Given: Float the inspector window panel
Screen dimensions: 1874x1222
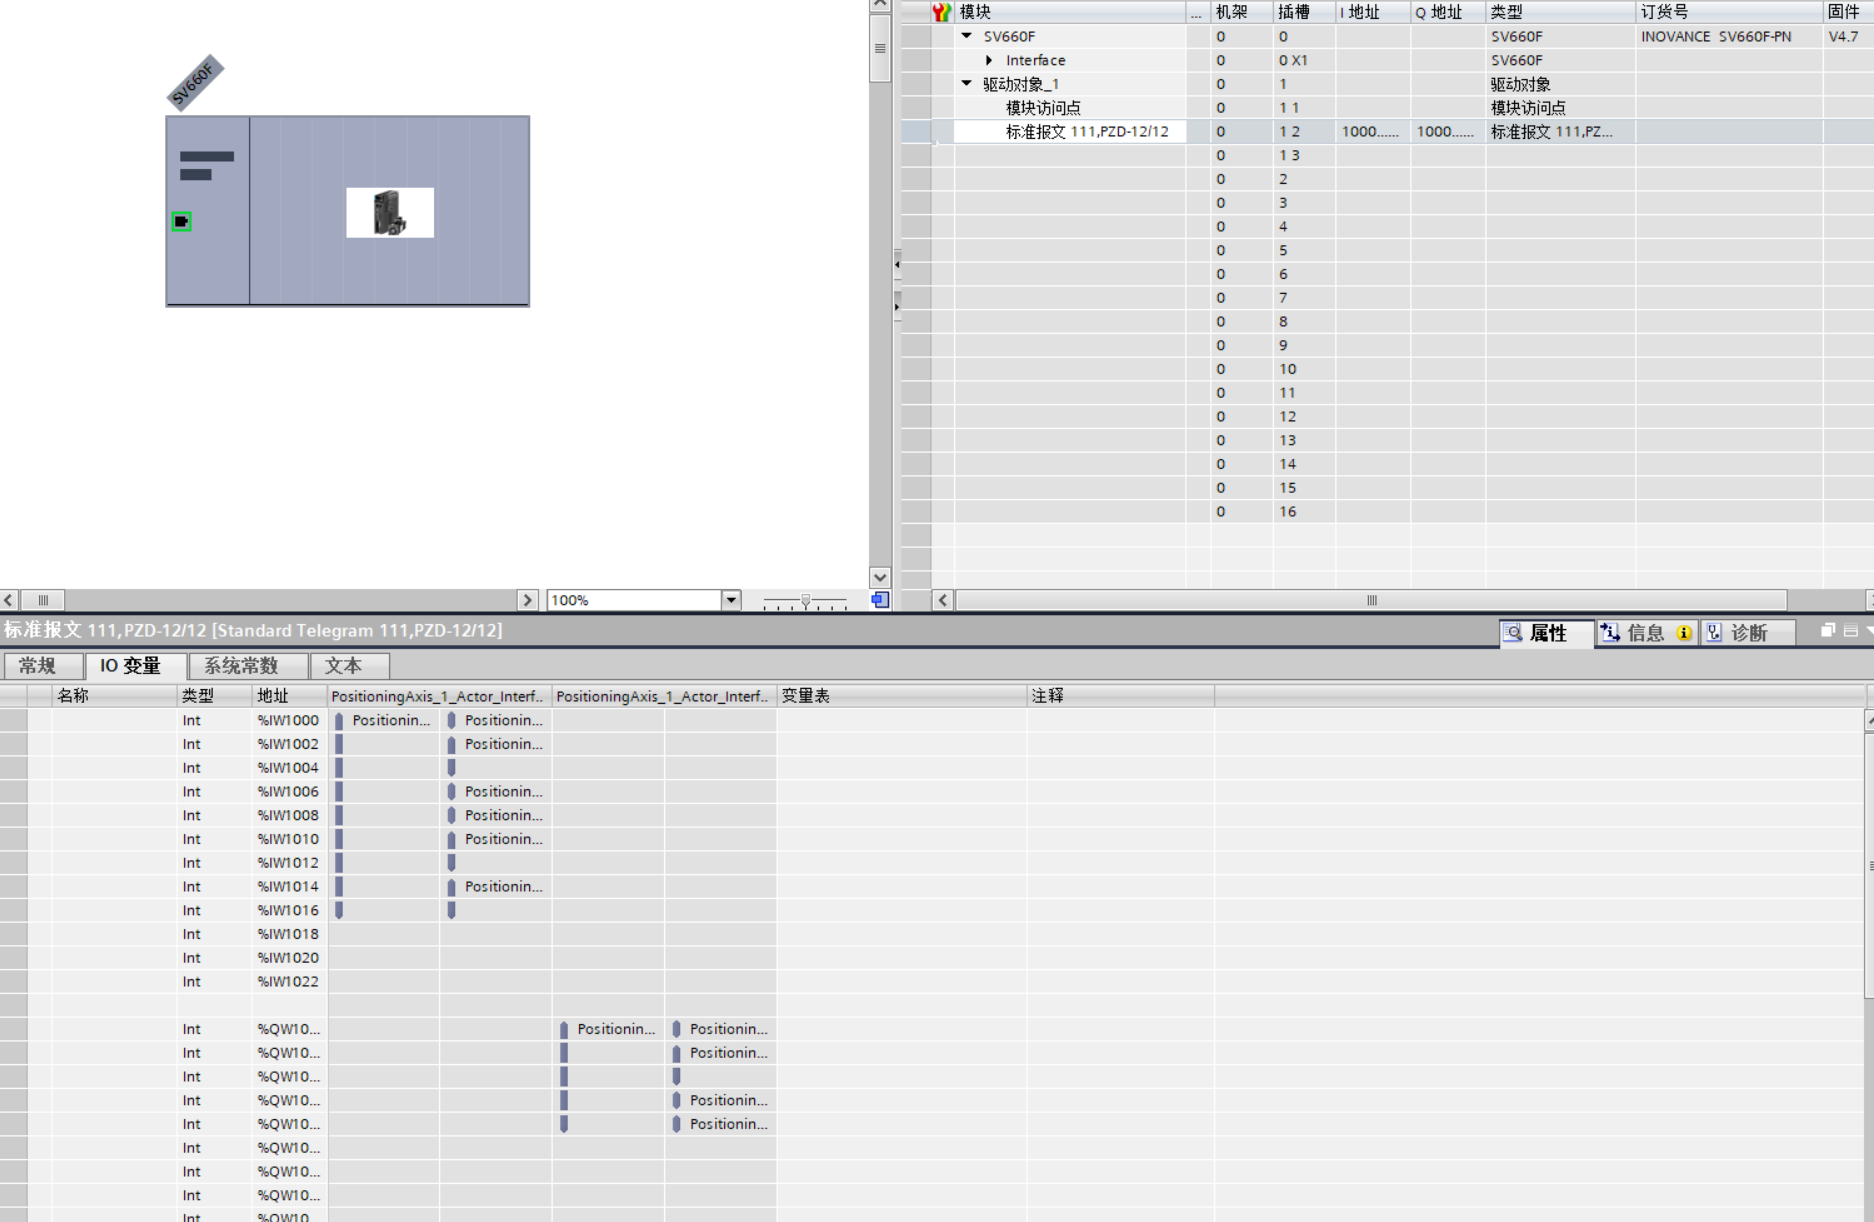Looking at the screenshot, I should [1827, 631].
